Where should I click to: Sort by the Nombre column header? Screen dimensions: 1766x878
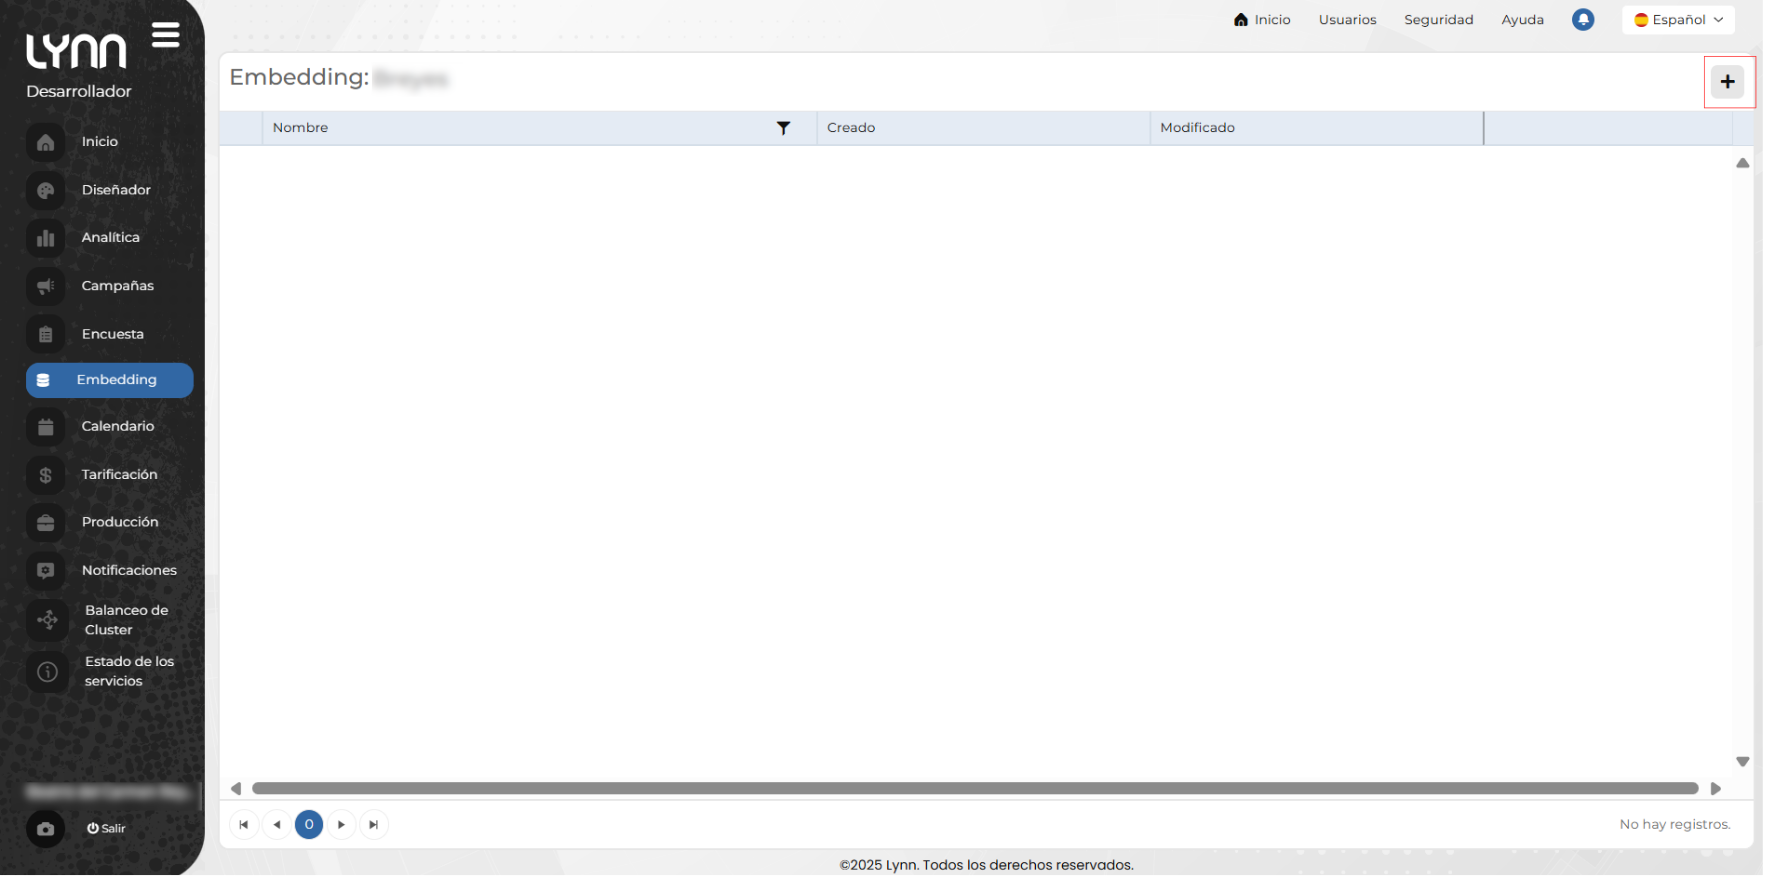point(301,128)
